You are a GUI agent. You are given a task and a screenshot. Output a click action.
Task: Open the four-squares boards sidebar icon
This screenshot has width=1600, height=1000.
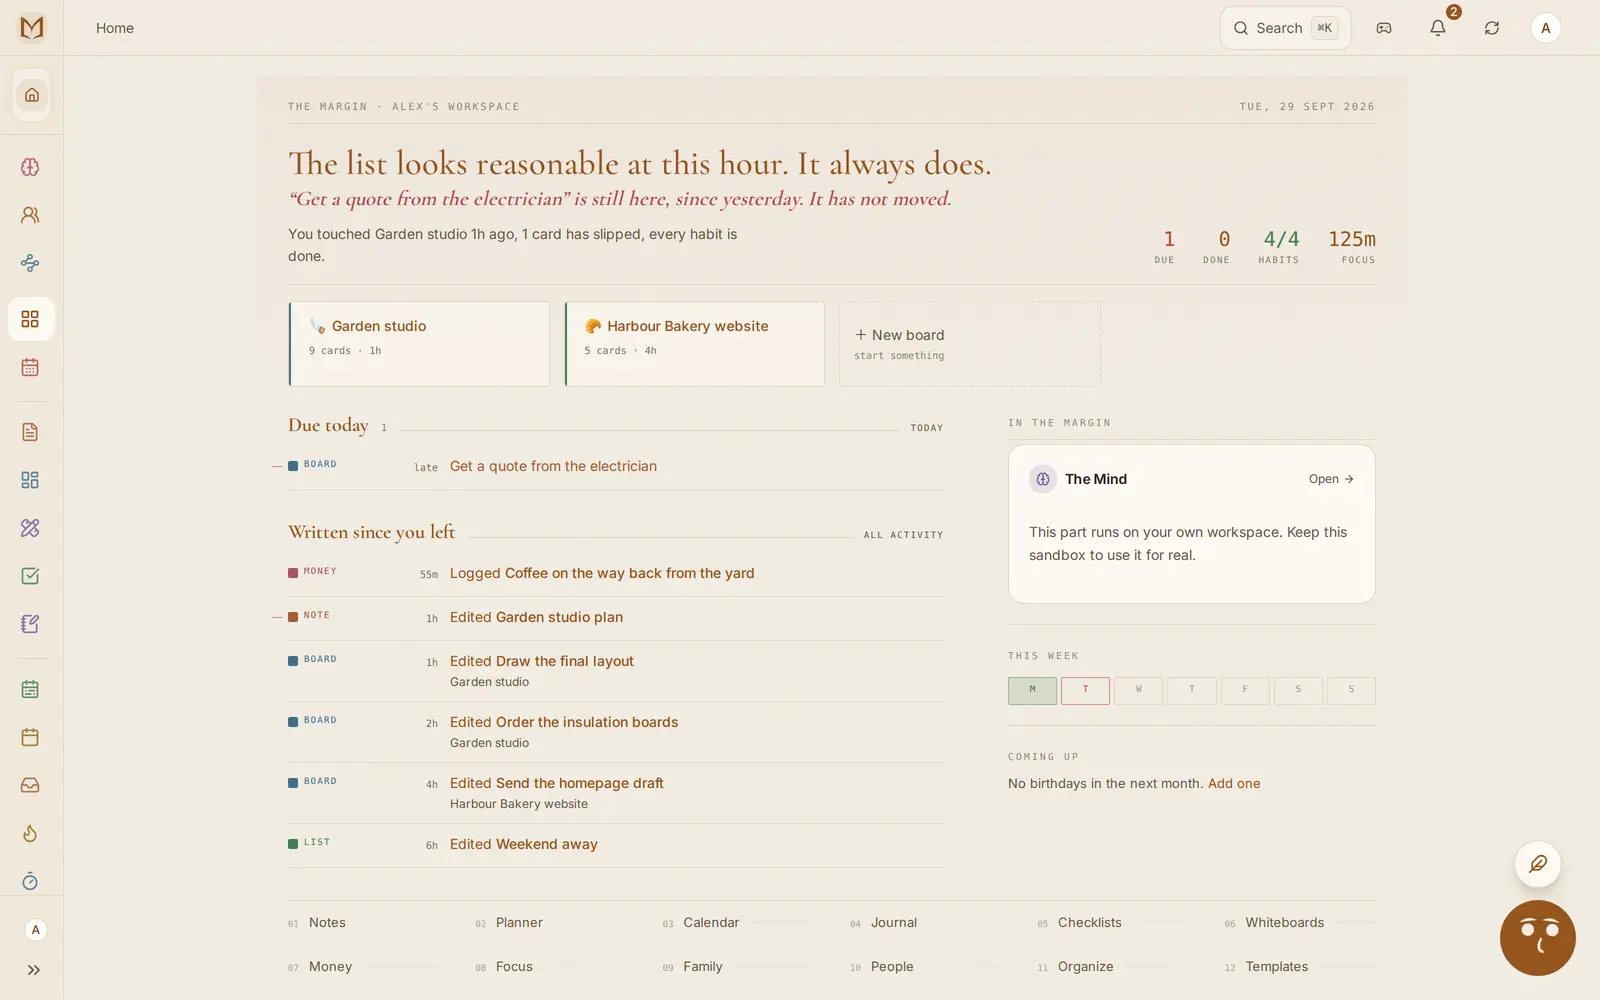coord(30,319)
